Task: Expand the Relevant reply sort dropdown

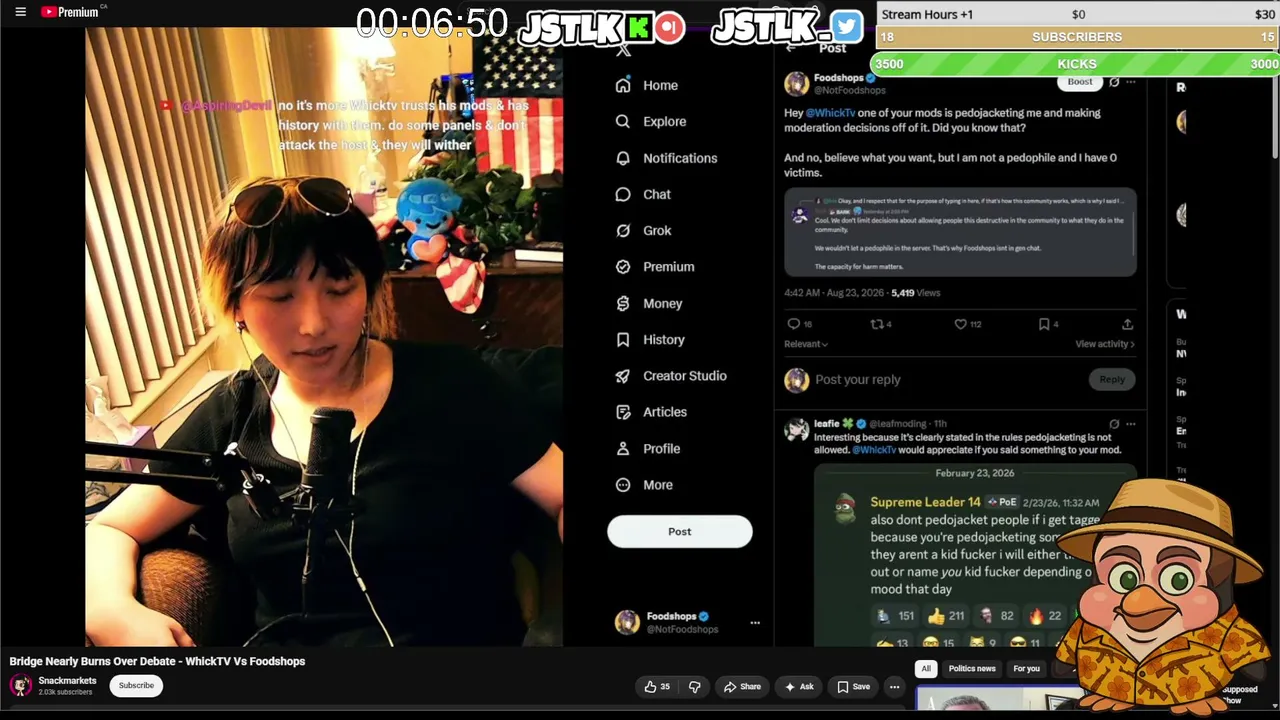Action: point(806,344)
